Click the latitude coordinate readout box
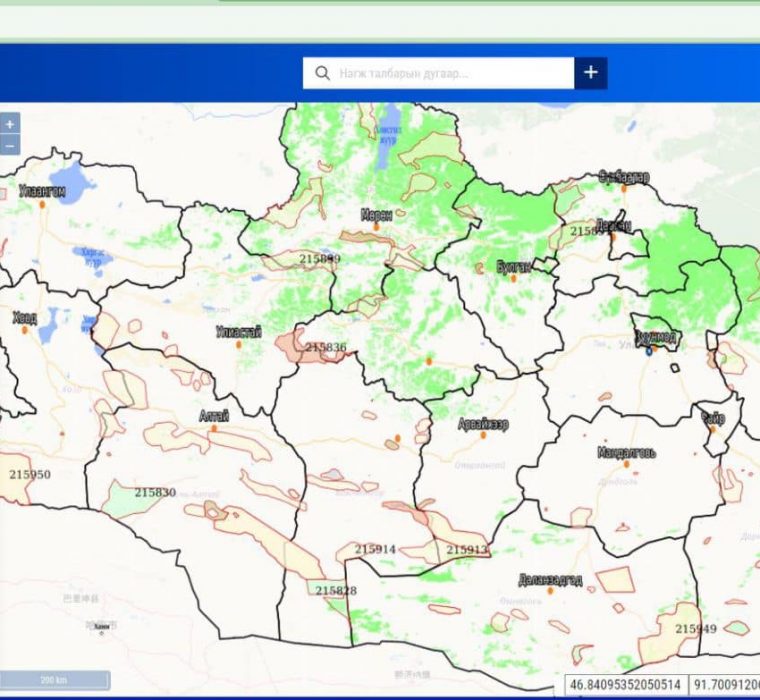Image resolution: width=760 pixels, height=700 pixels. [x=627, y=685]
